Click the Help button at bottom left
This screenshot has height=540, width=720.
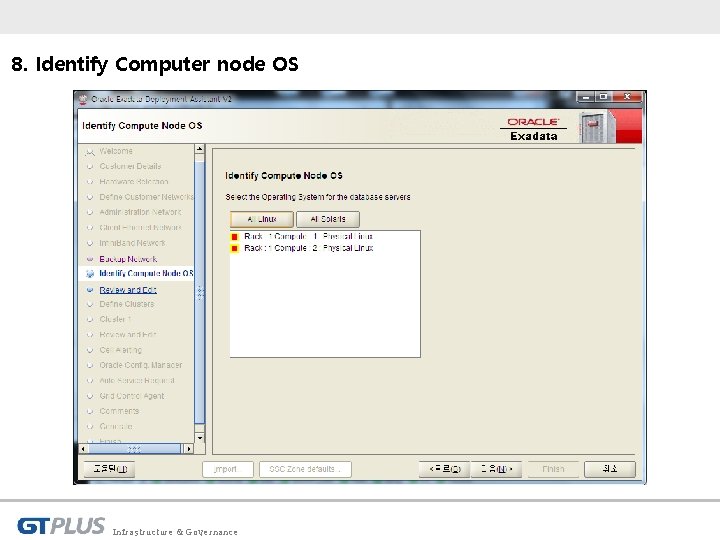click(x=110, y=469)
